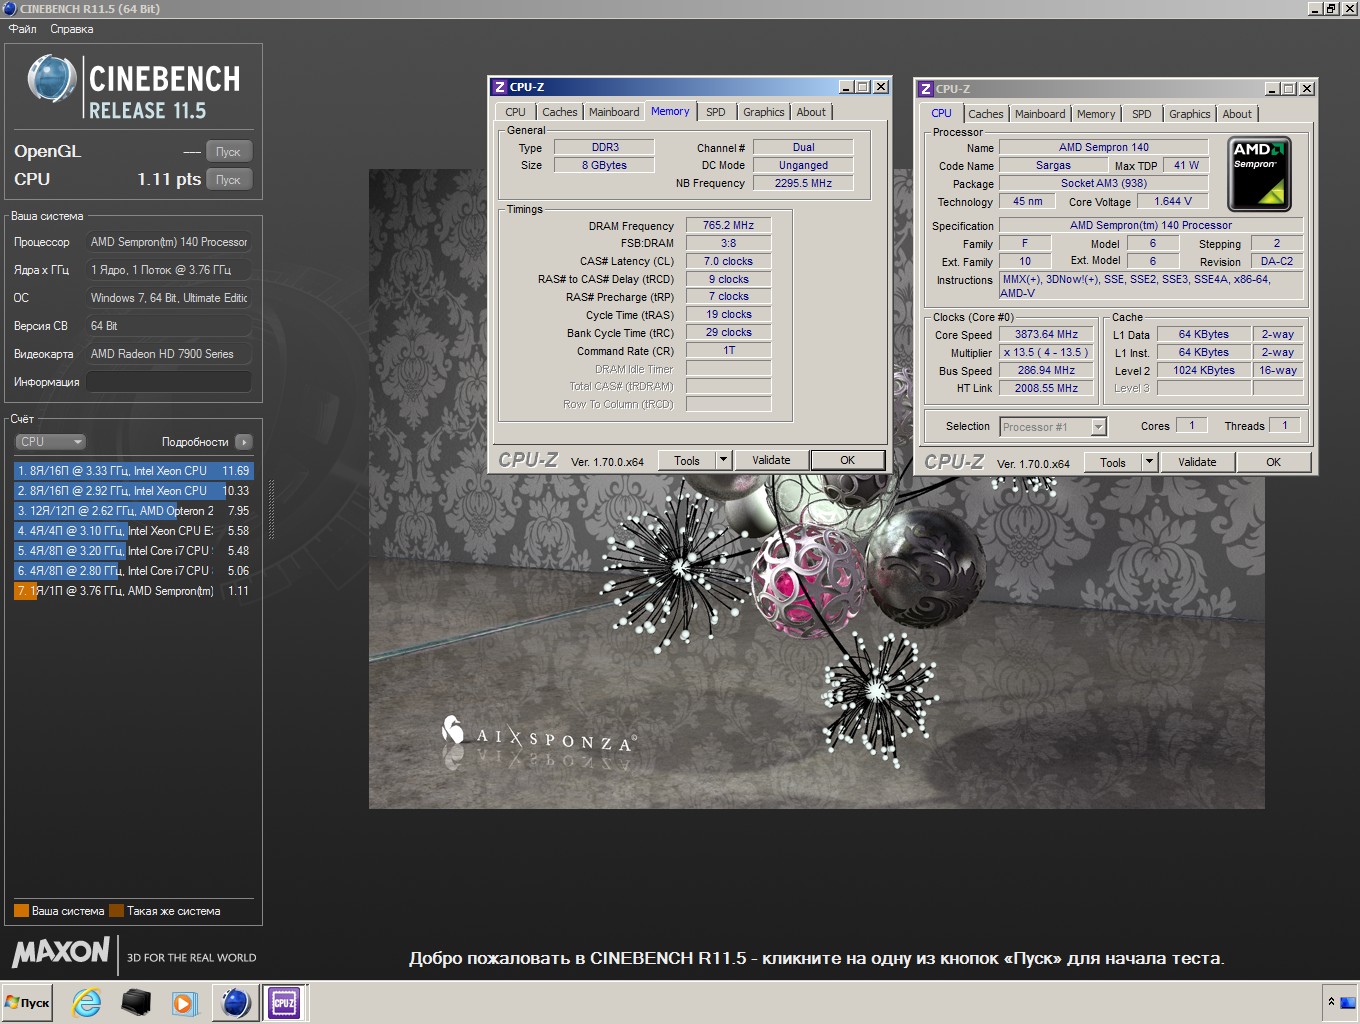Click the Cinebench title bar application icon

(x=9, y=8)
